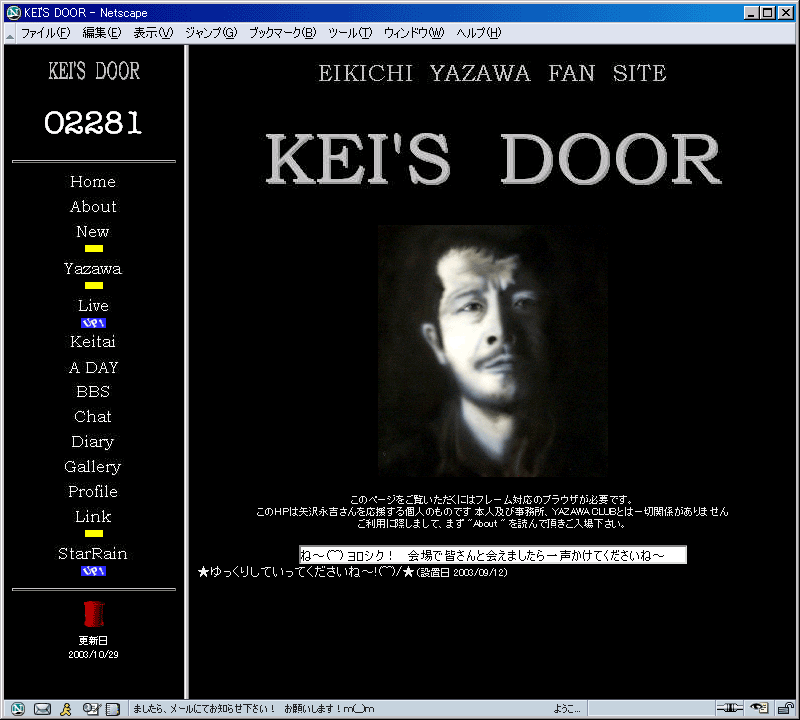The image size is (800, 720).
Task: Click the UP! badge under StarRain
Action: pyautogui.click(x=93, y=571)
